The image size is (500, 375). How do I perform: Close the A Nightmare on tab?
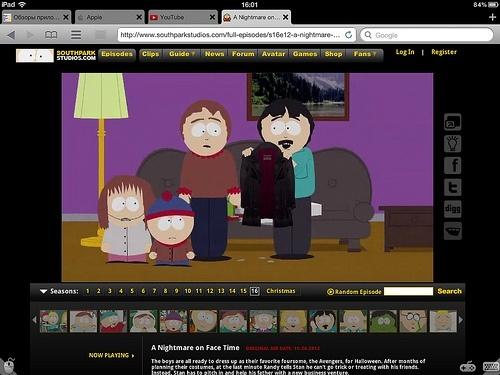[x=286, y=17]
